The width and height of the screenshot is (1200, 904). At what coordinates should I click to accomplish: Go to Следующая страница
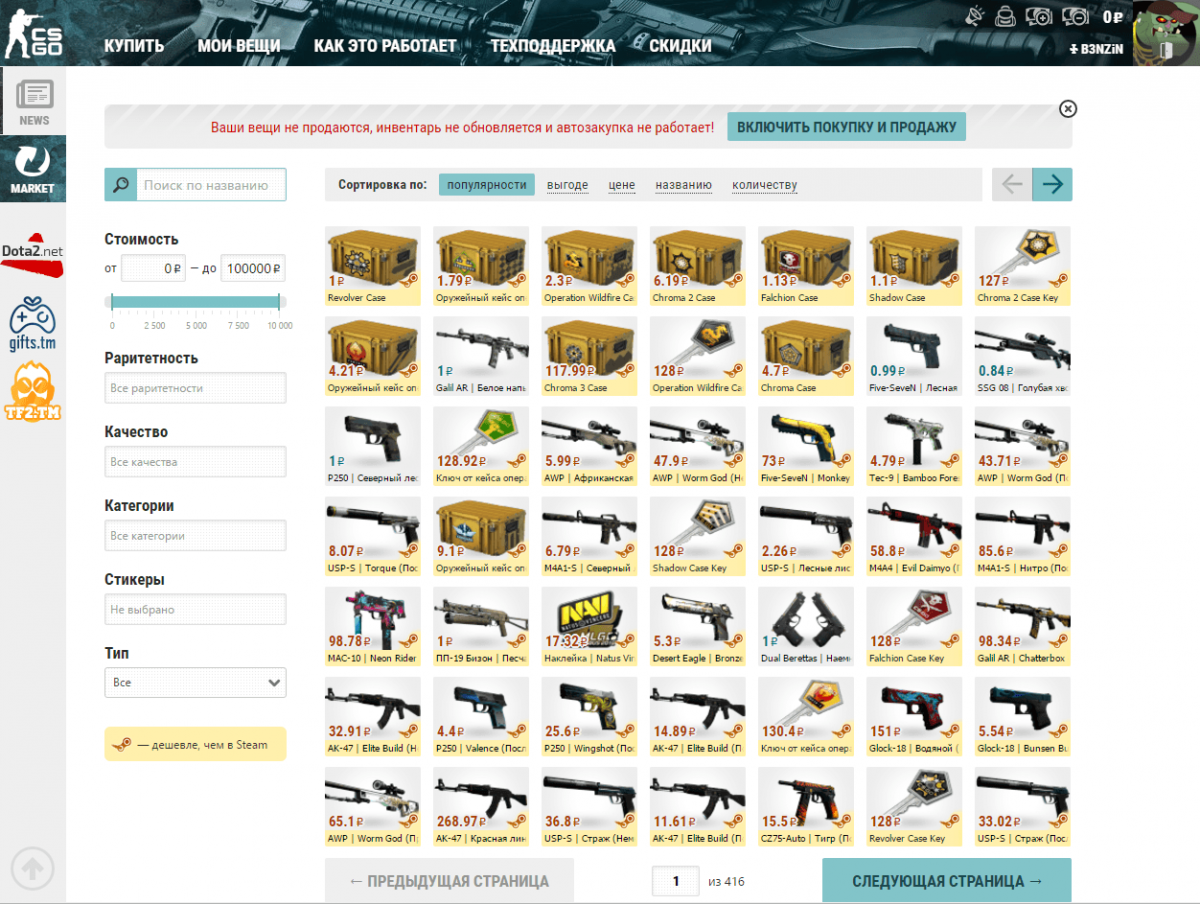tap(947, 881)
